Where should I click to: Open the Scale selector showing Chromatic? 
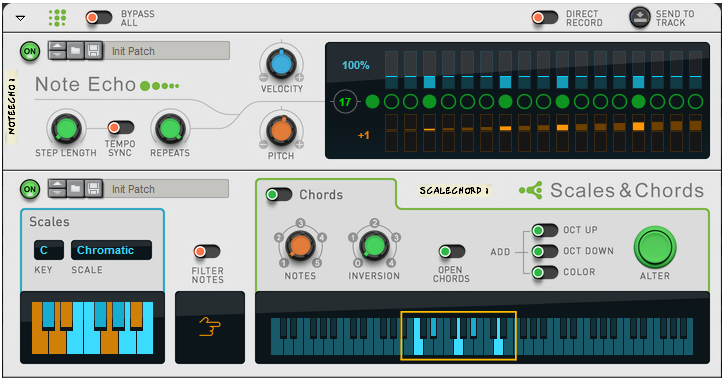click(x=111, y=250)
